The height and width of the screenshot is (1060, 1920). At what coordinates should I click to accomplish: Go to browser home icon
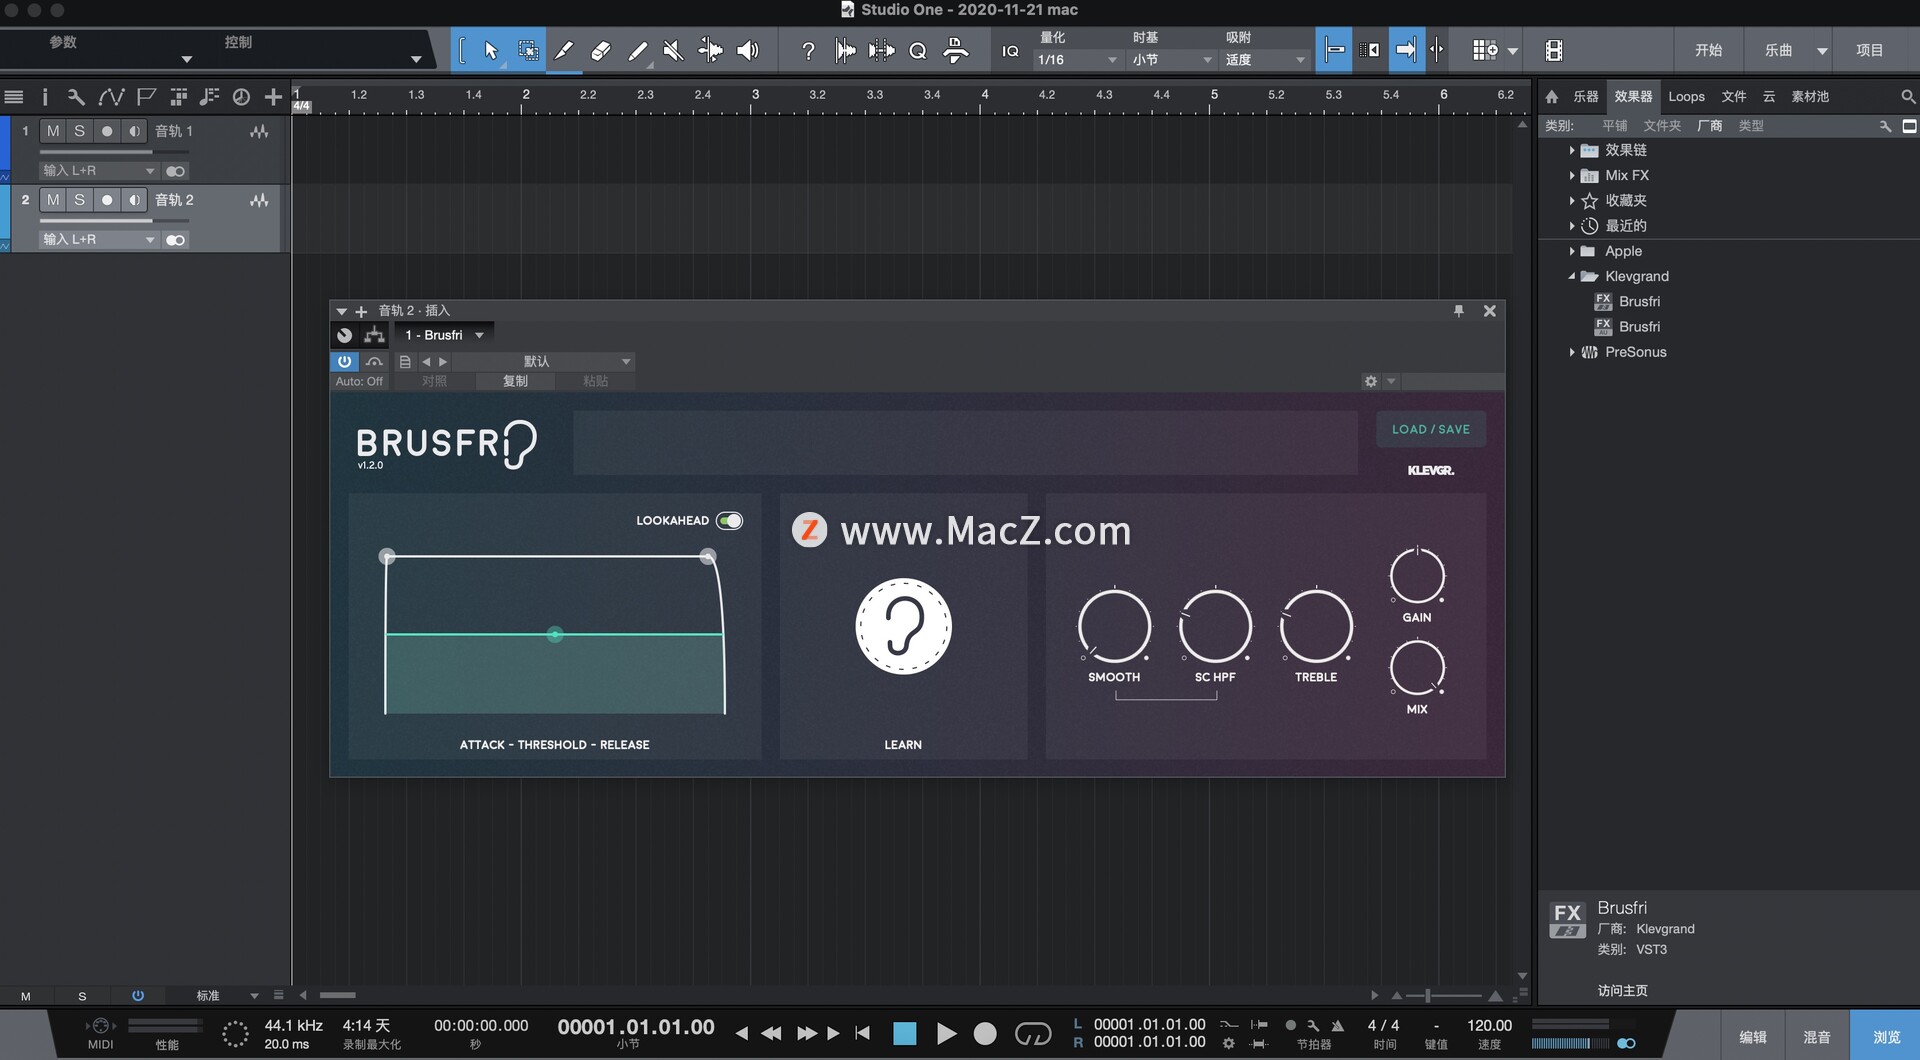[x=1551, y=97]
